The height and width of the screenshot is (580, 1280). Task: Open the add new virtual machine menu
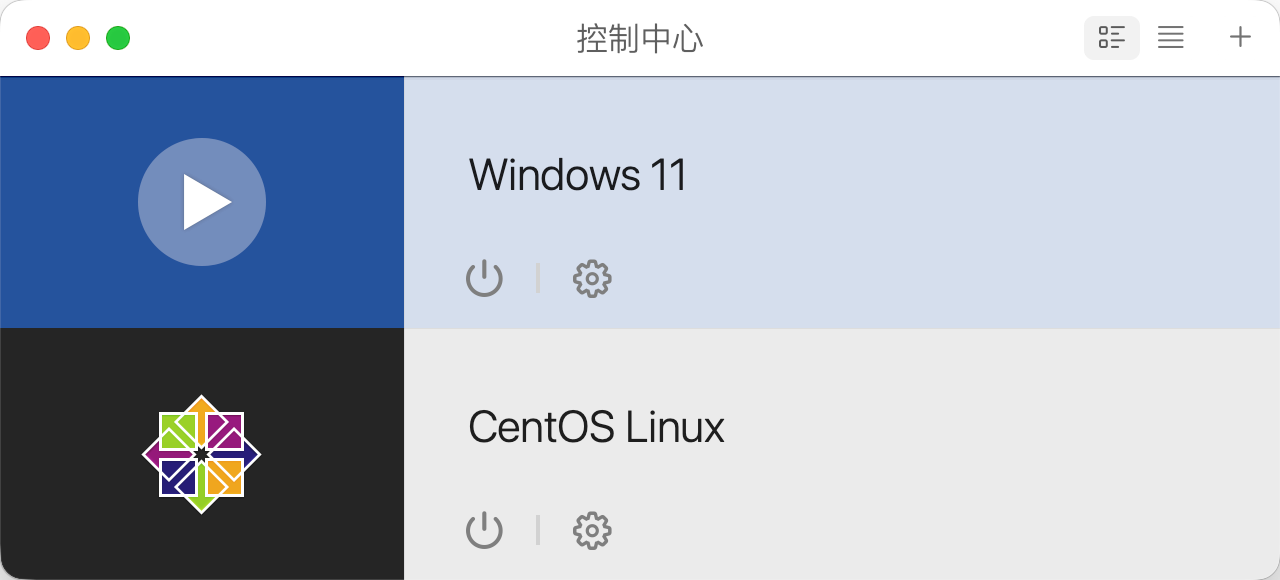click(1239, 37)
